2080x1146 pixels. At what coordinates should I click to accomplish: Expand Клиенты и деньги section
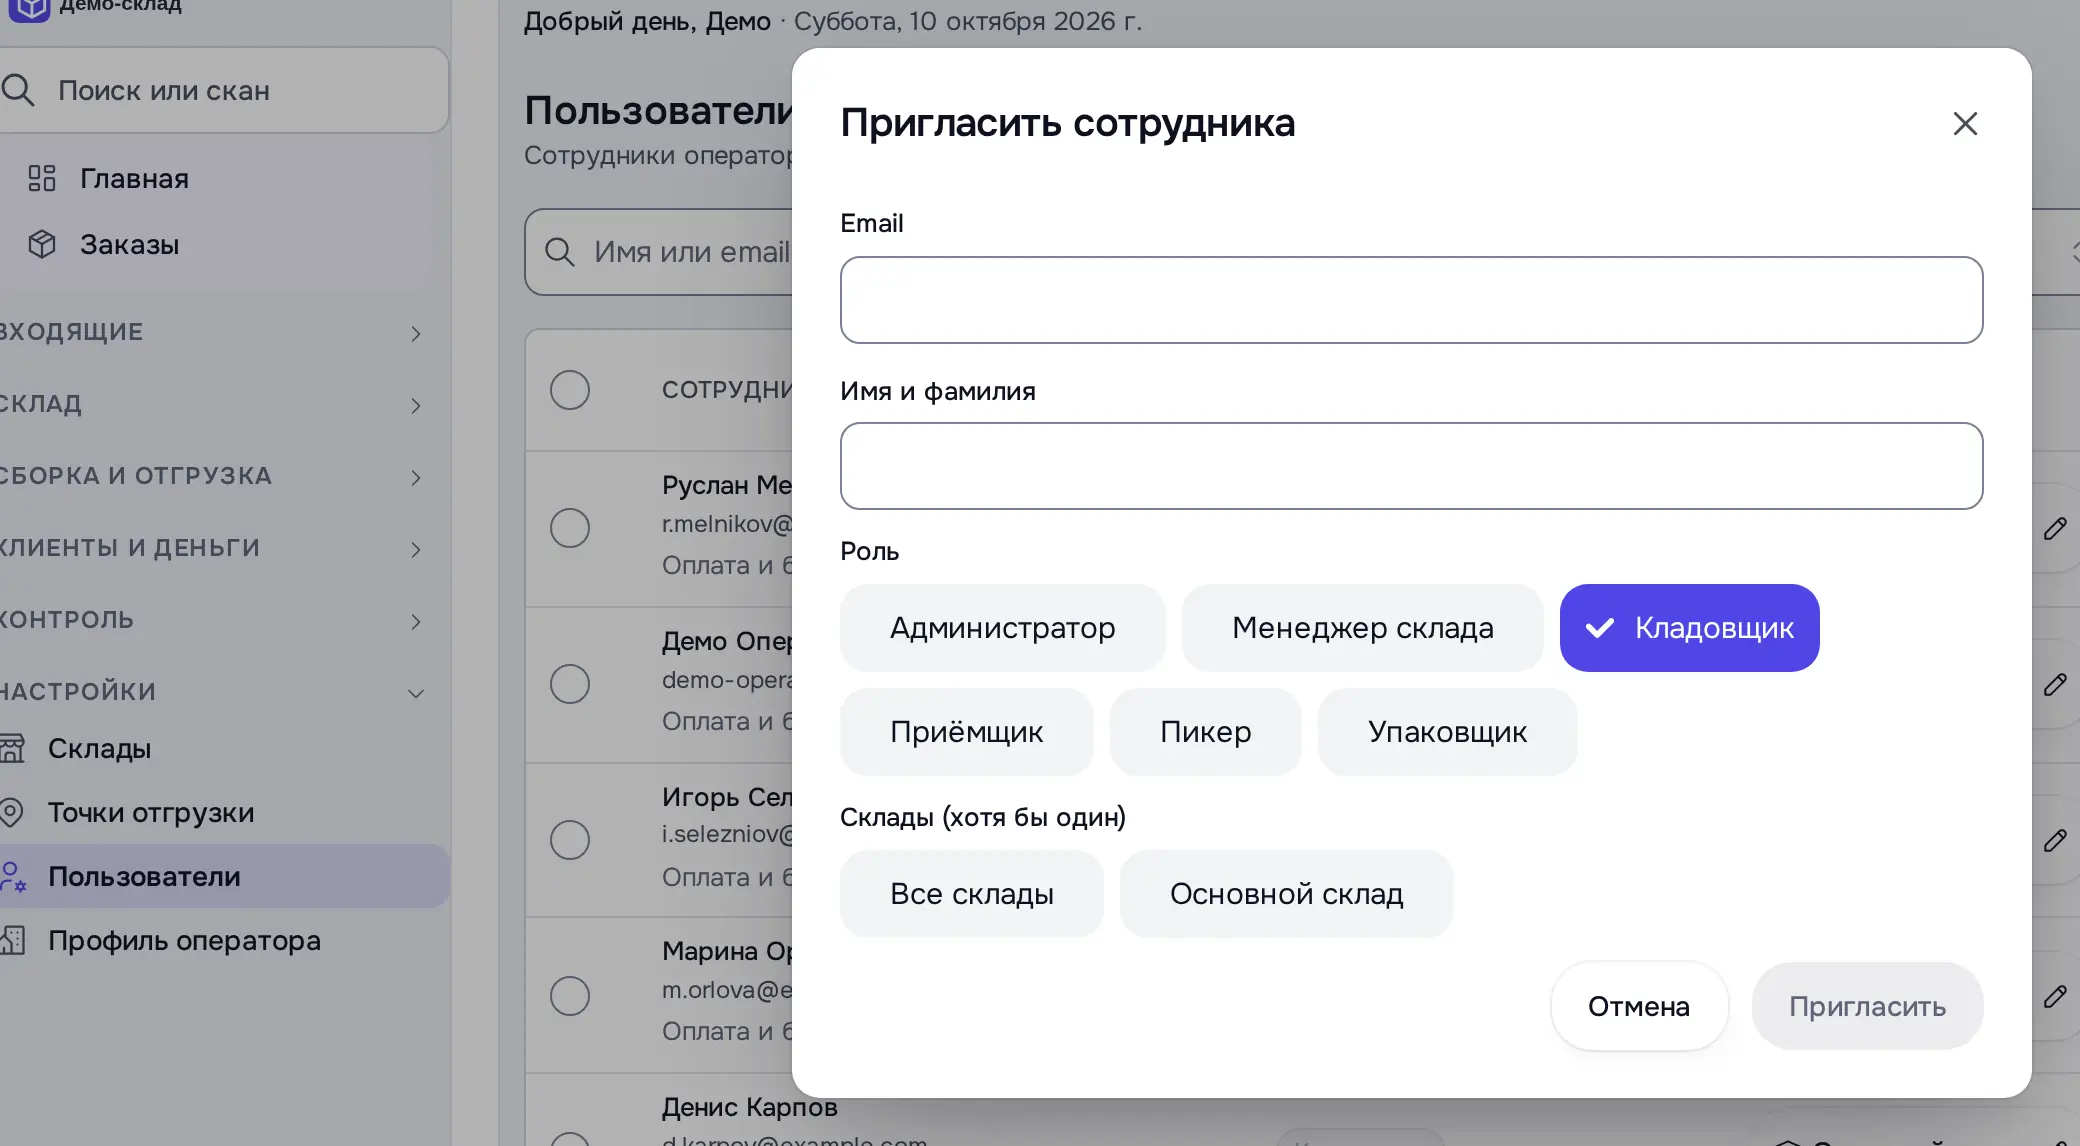click(x=212, y=548)
